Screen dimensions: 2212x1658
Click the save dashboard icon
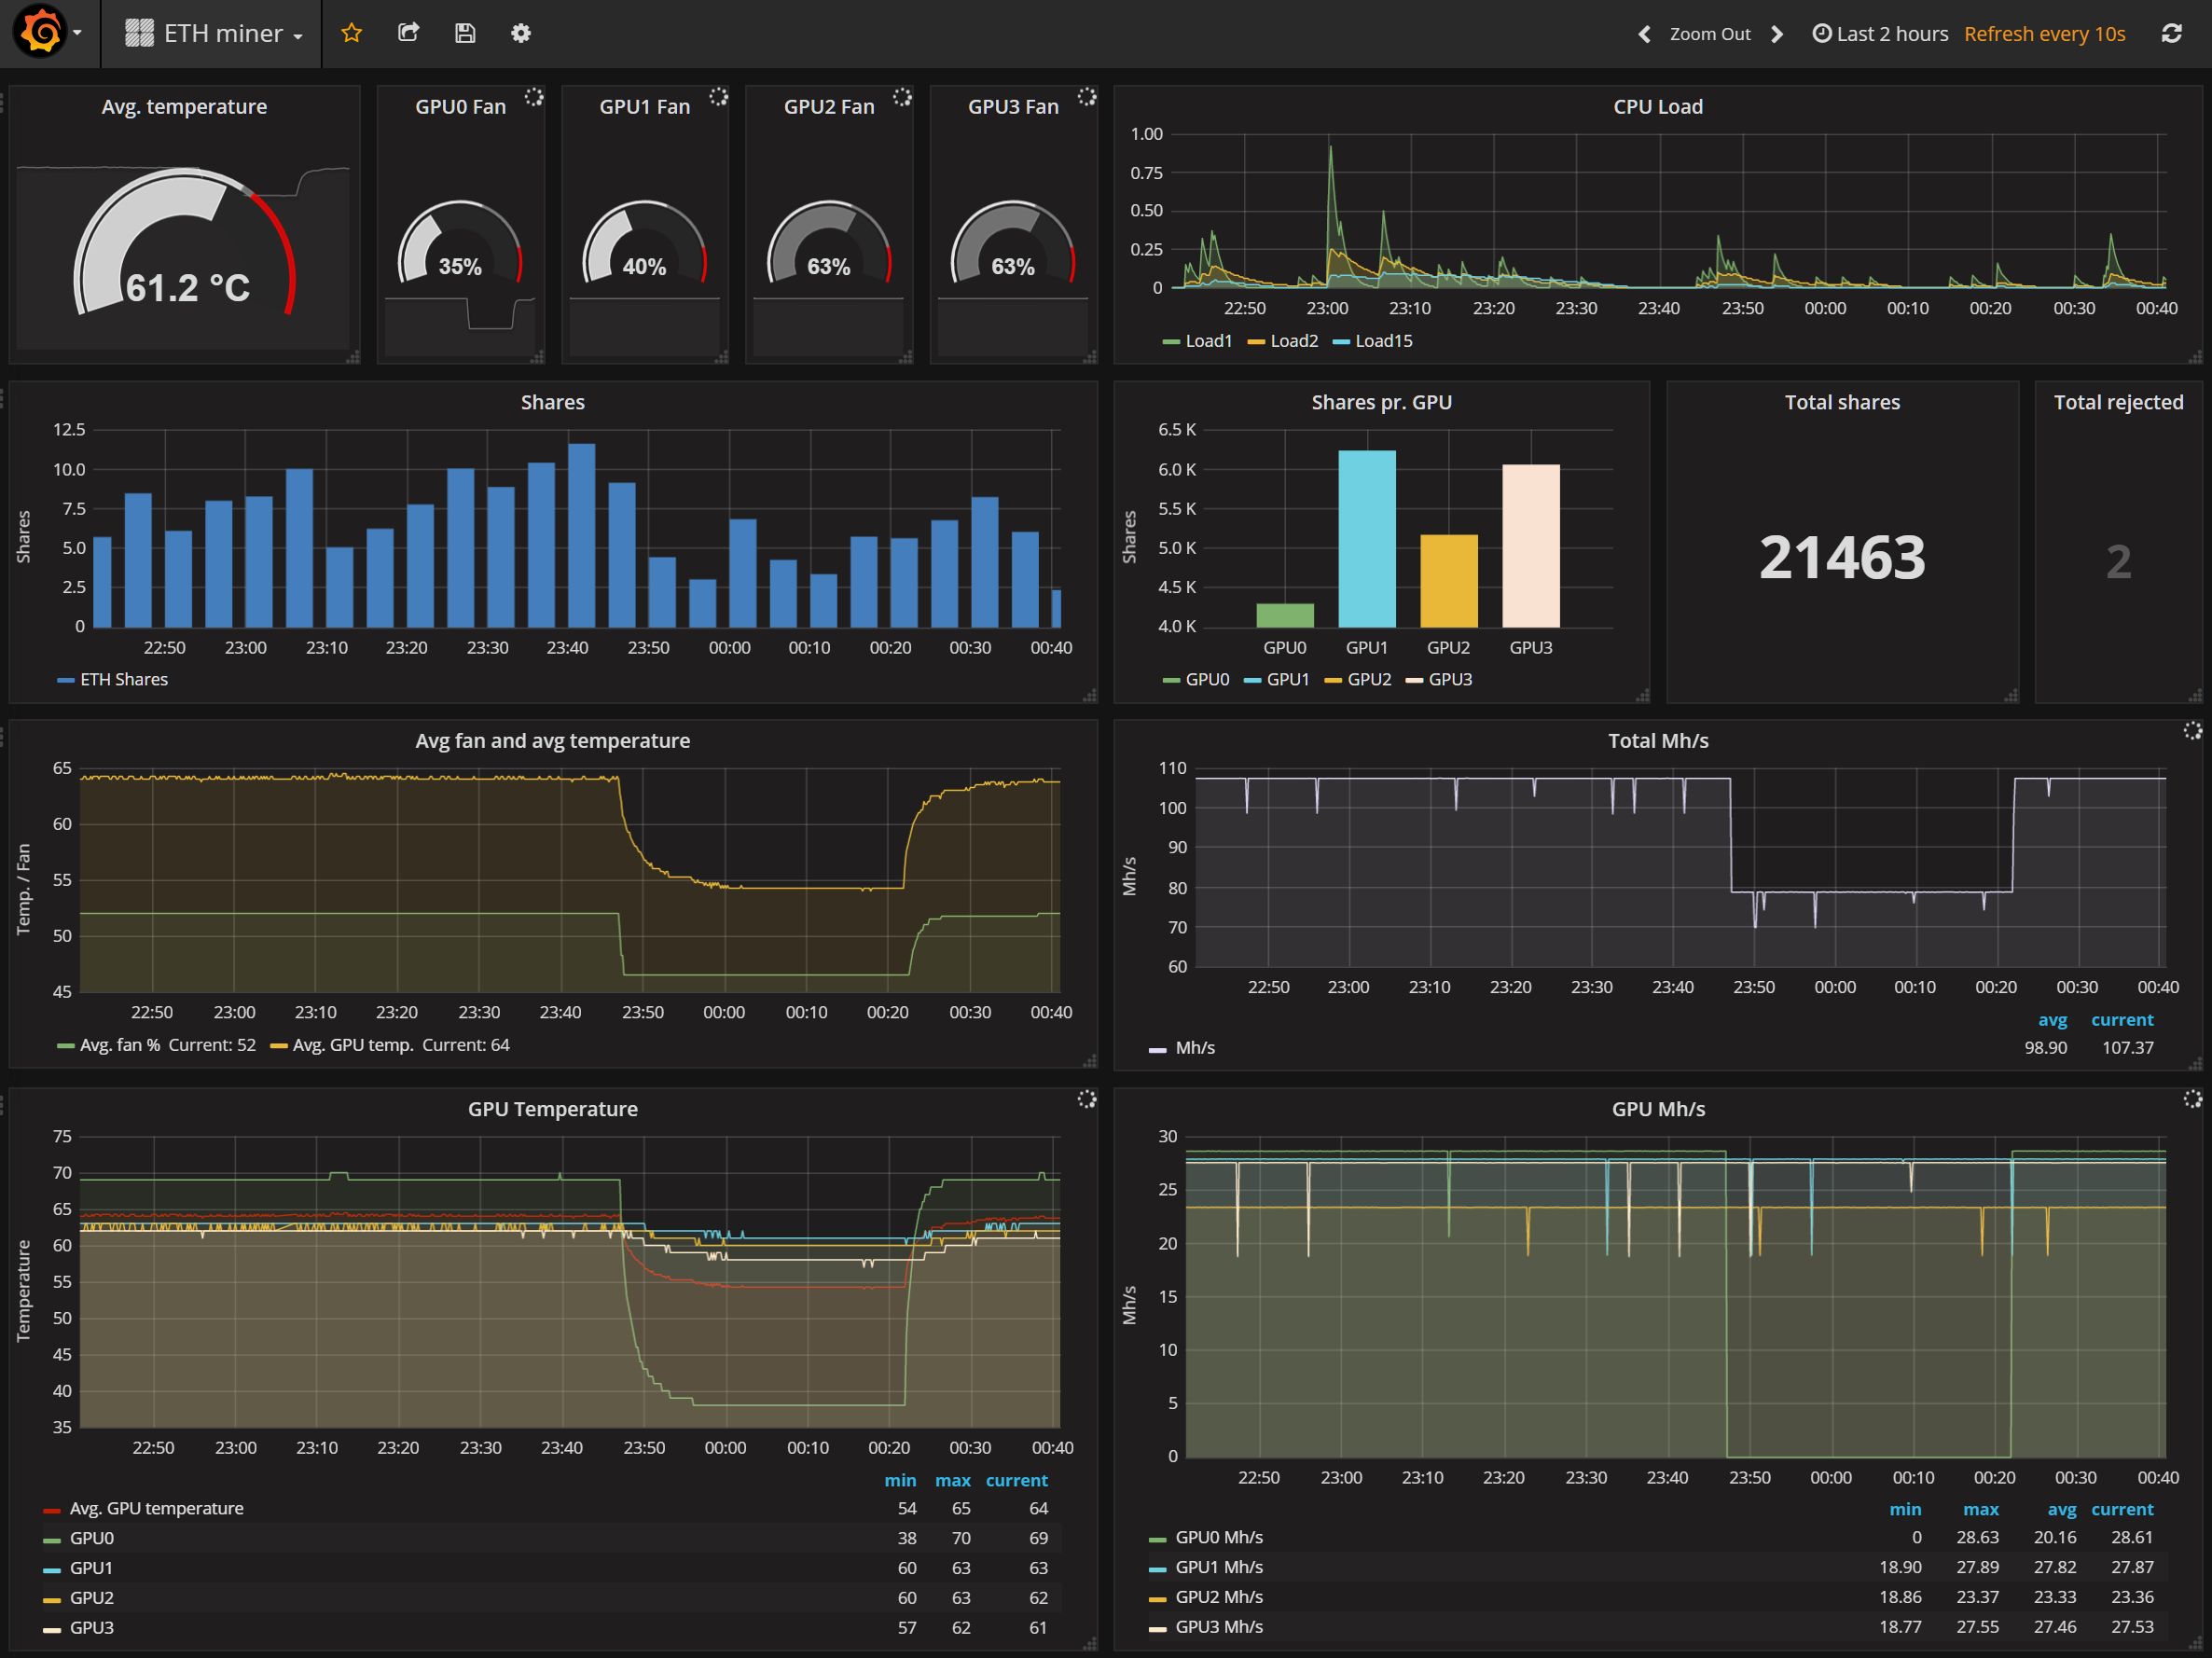[465, 33]
